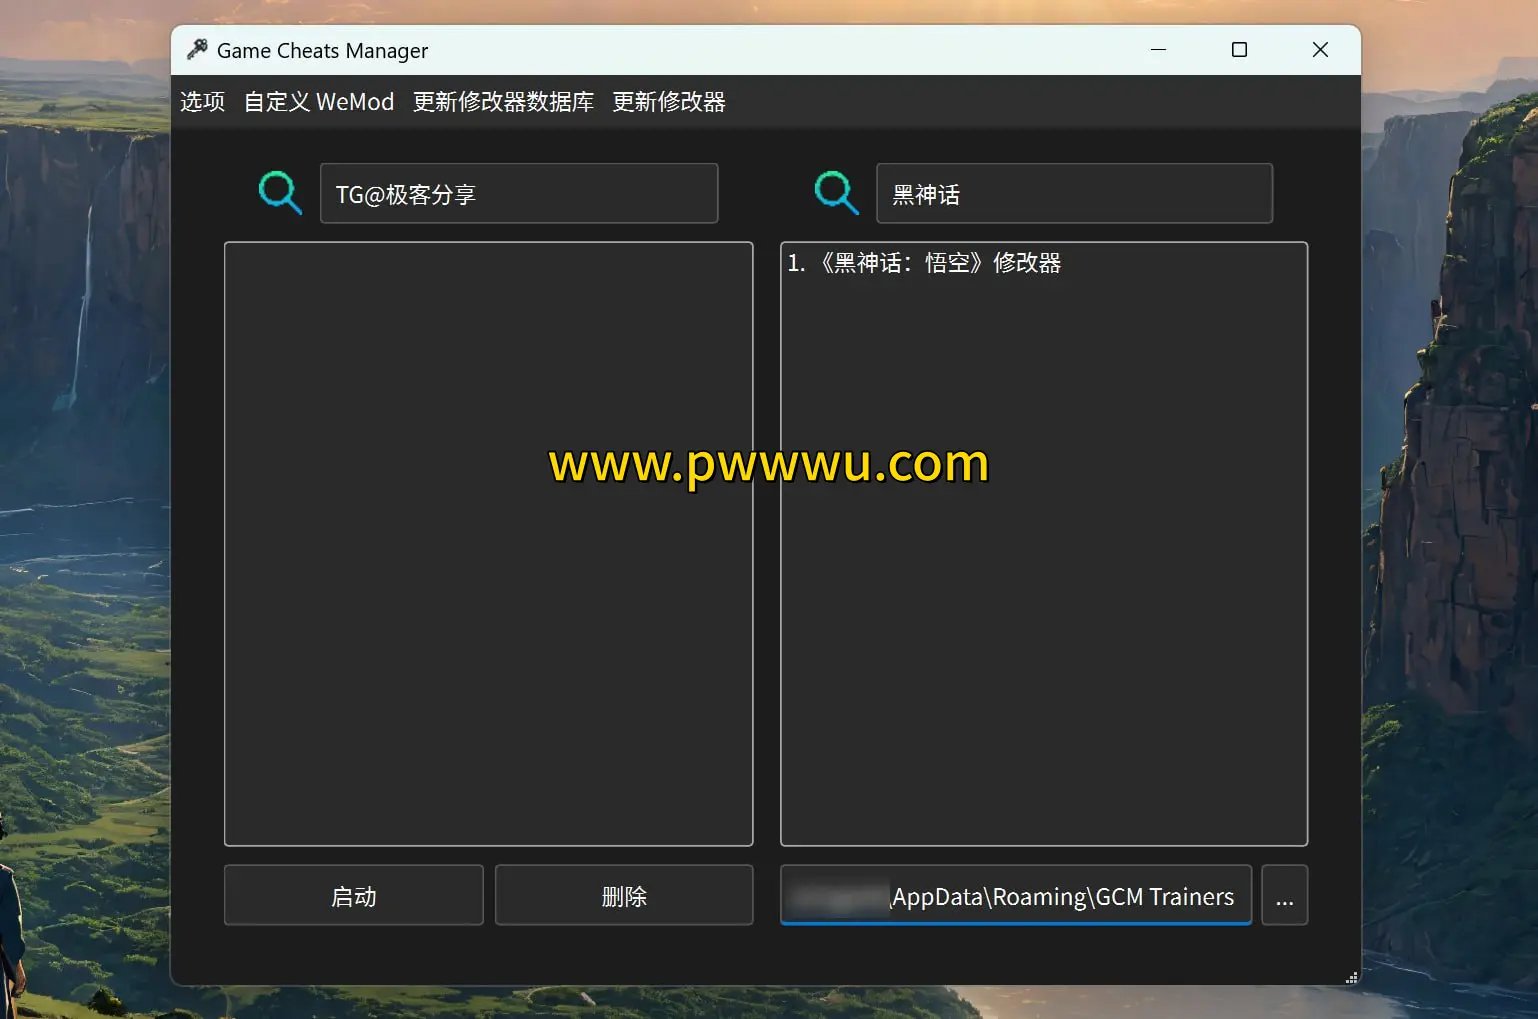Open the 自定义 WeMod menu

tap(319, 102)
